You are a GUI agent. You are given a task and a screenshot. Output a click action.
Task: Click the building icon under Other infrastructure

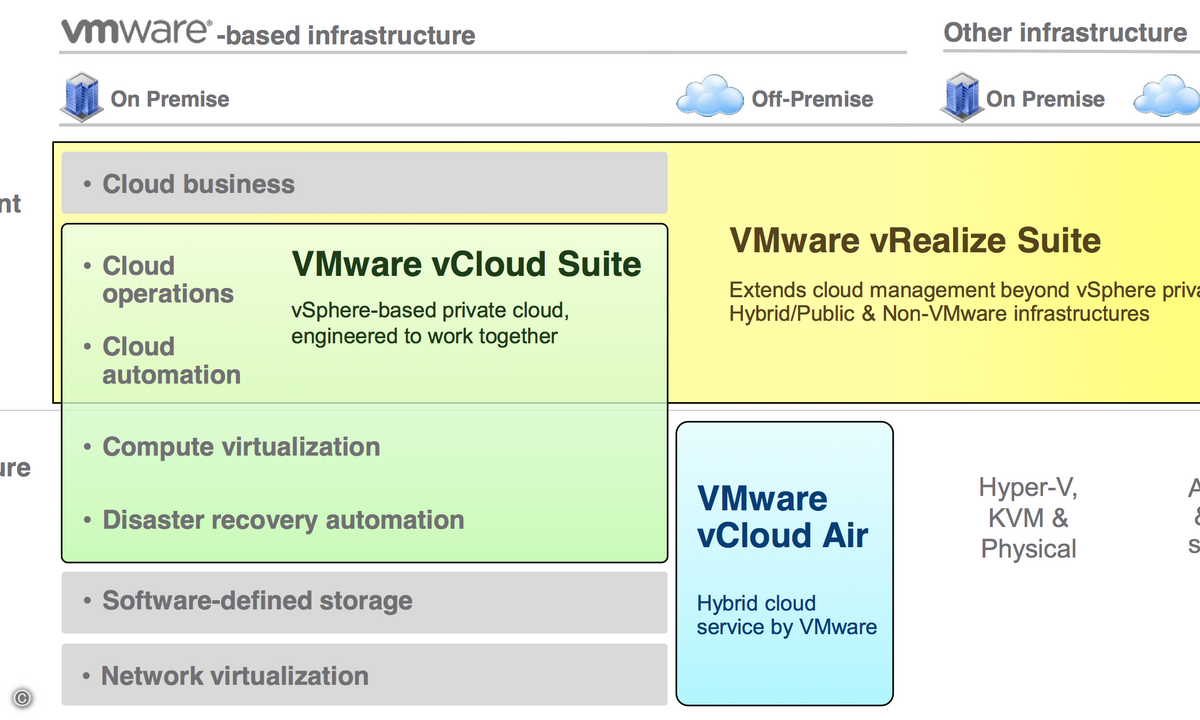click(961, 97)
